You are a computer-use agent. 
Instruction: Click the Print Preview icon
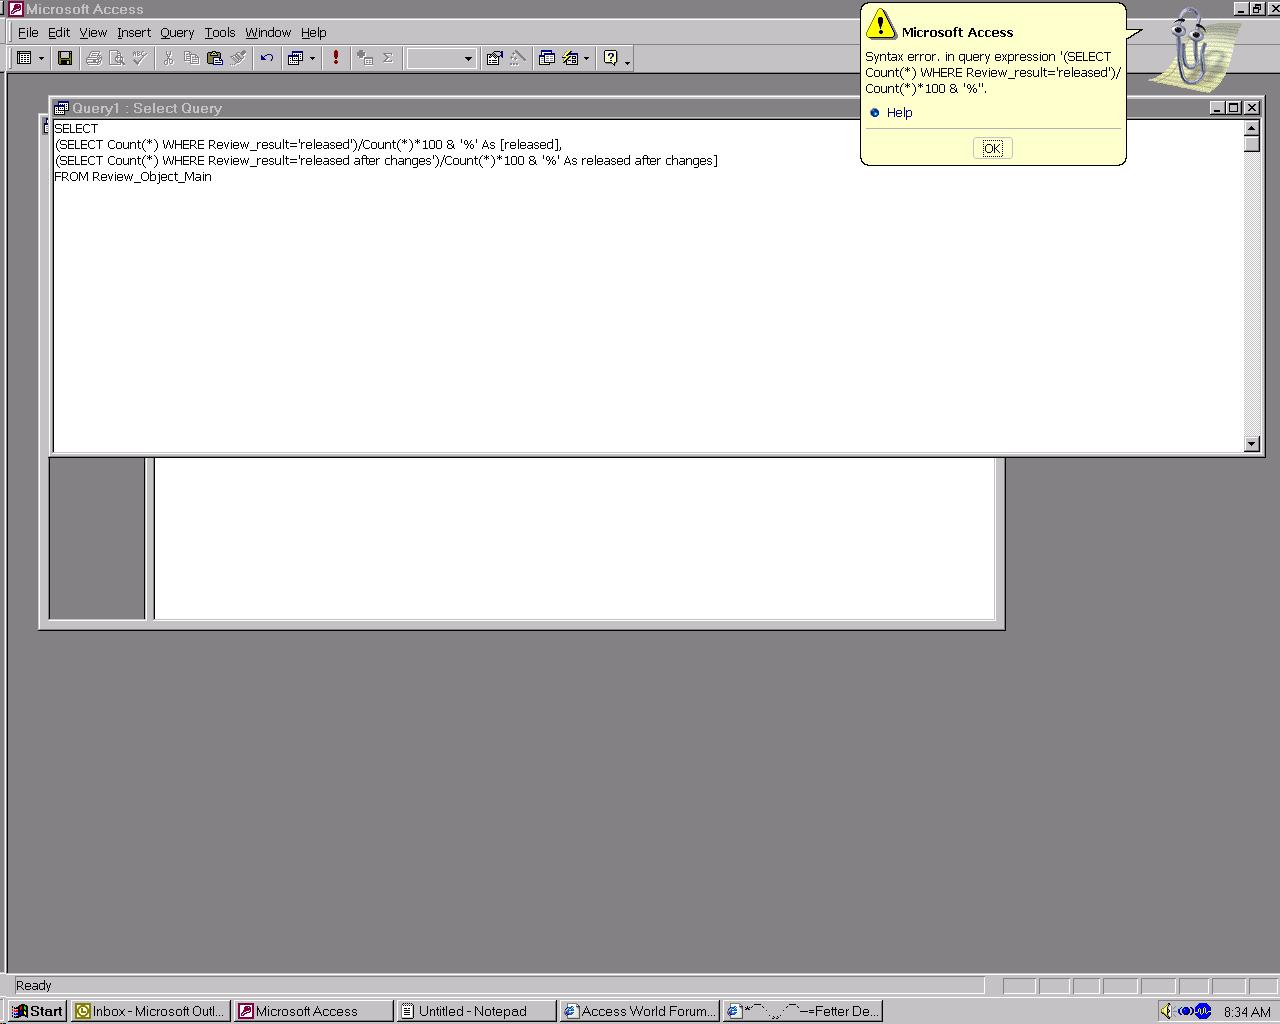[117, 58]
